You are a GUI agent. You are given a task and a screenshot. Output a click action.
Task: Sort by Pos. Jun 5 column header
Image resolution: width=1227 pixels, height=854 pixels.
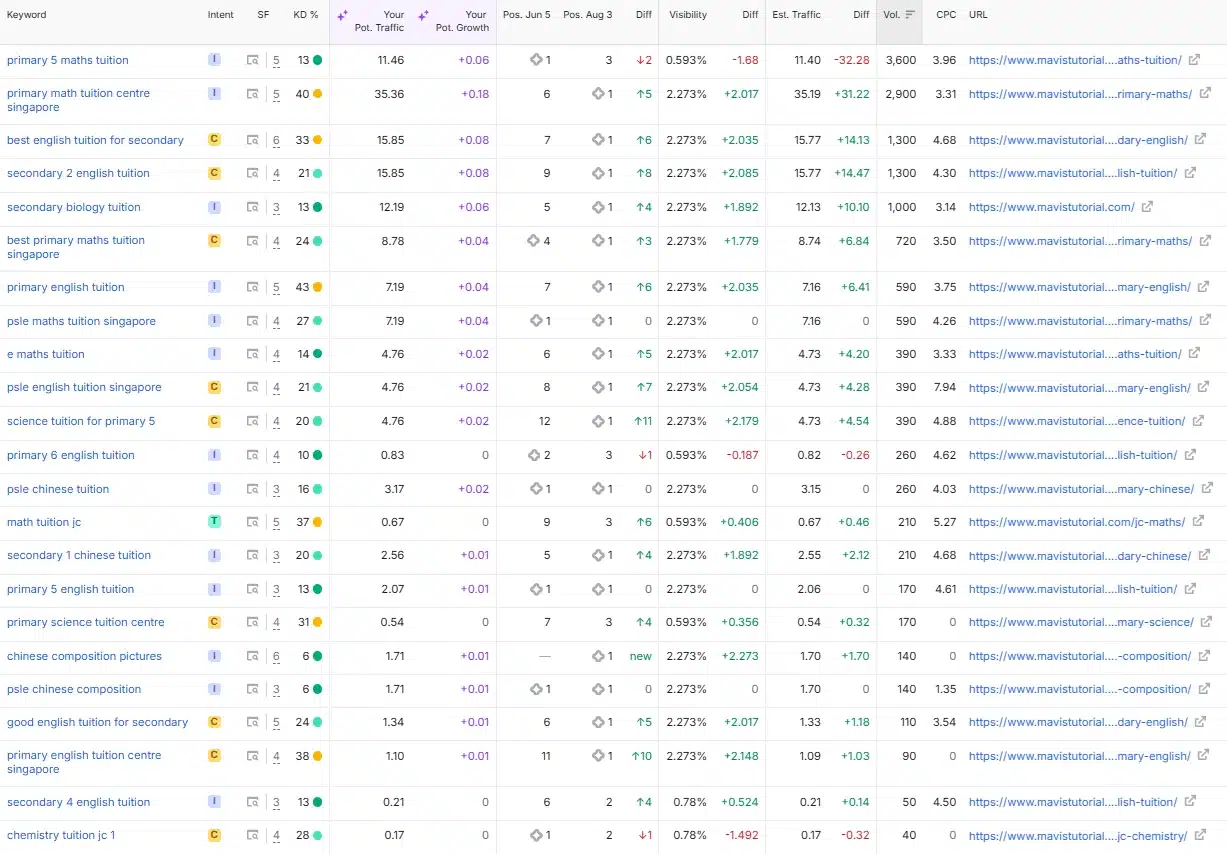click(x=526, y=15)
